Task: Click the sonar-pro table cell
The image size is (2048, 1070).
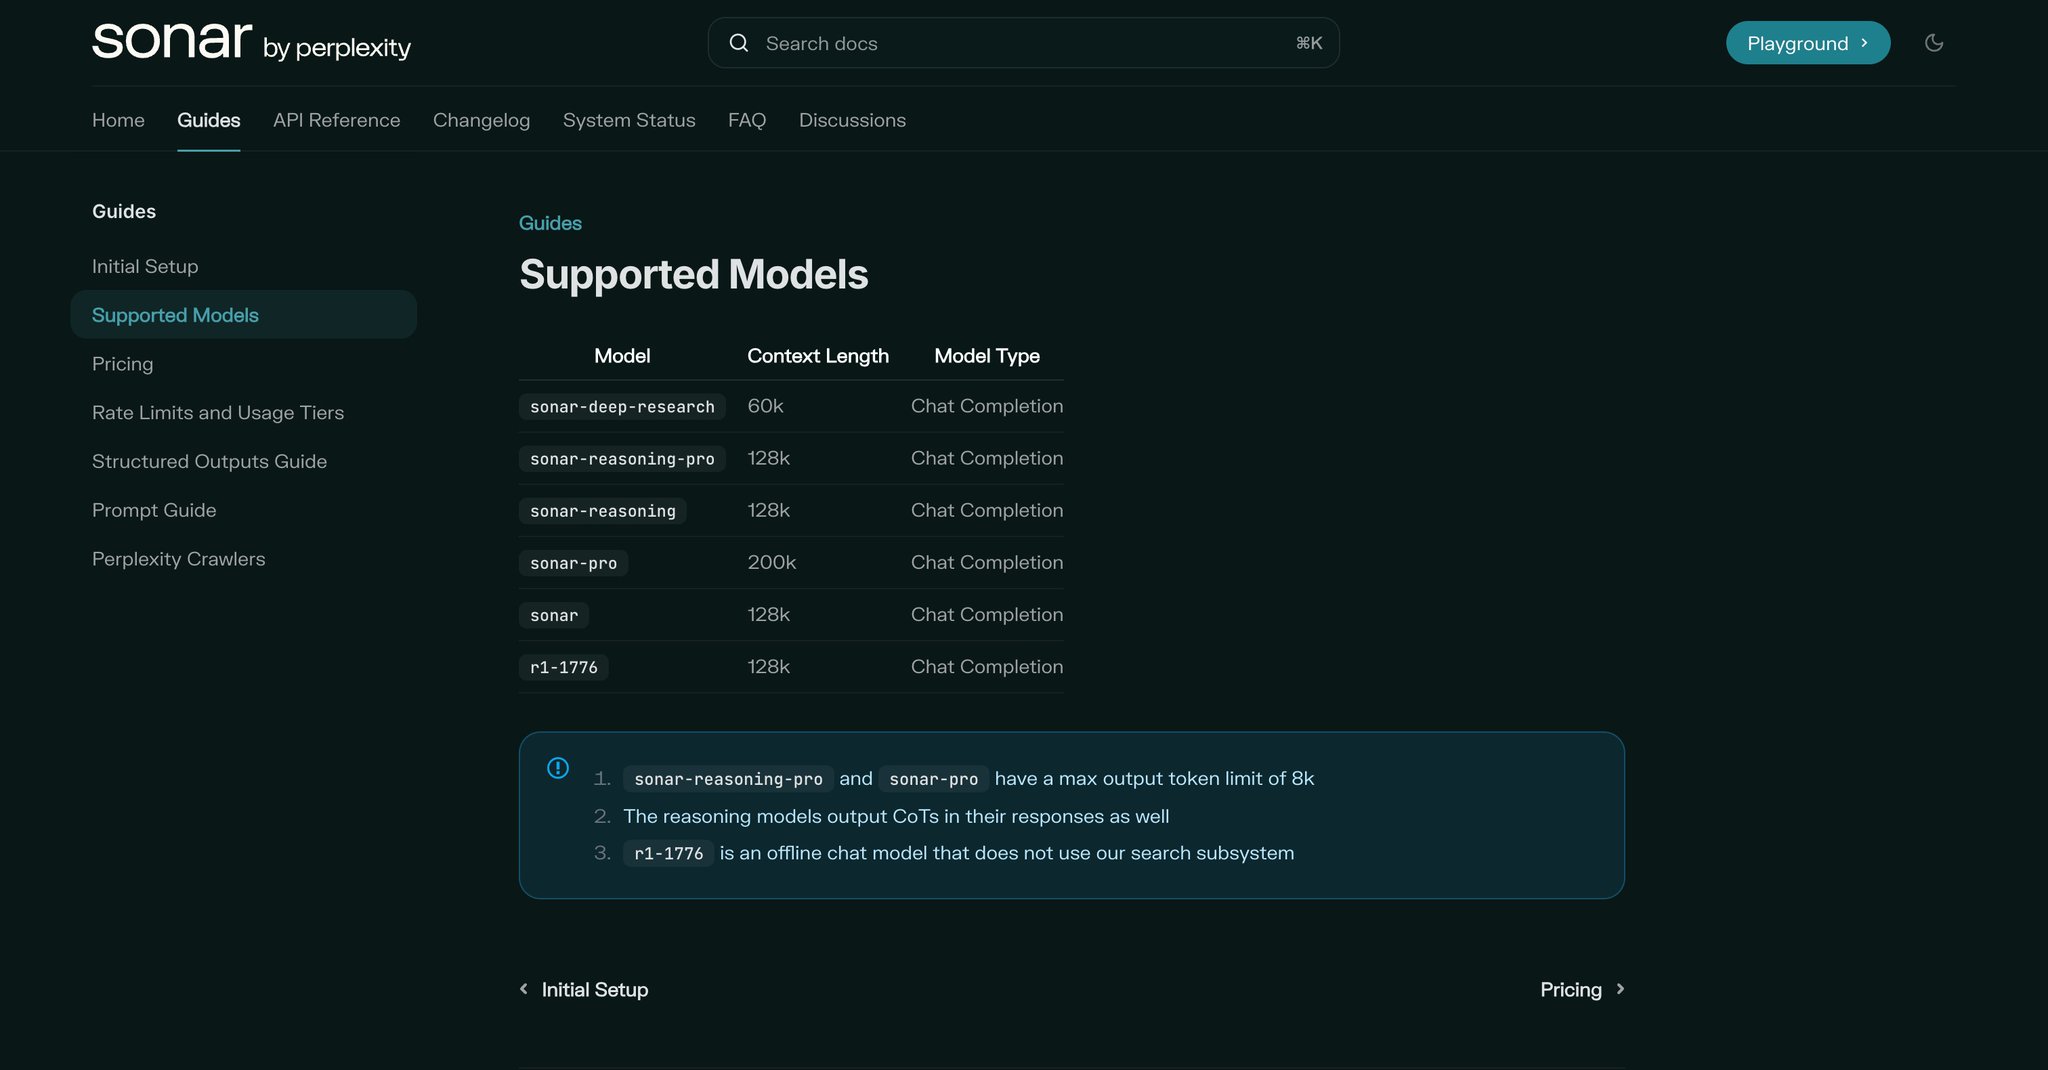Action: click(573, 563)
